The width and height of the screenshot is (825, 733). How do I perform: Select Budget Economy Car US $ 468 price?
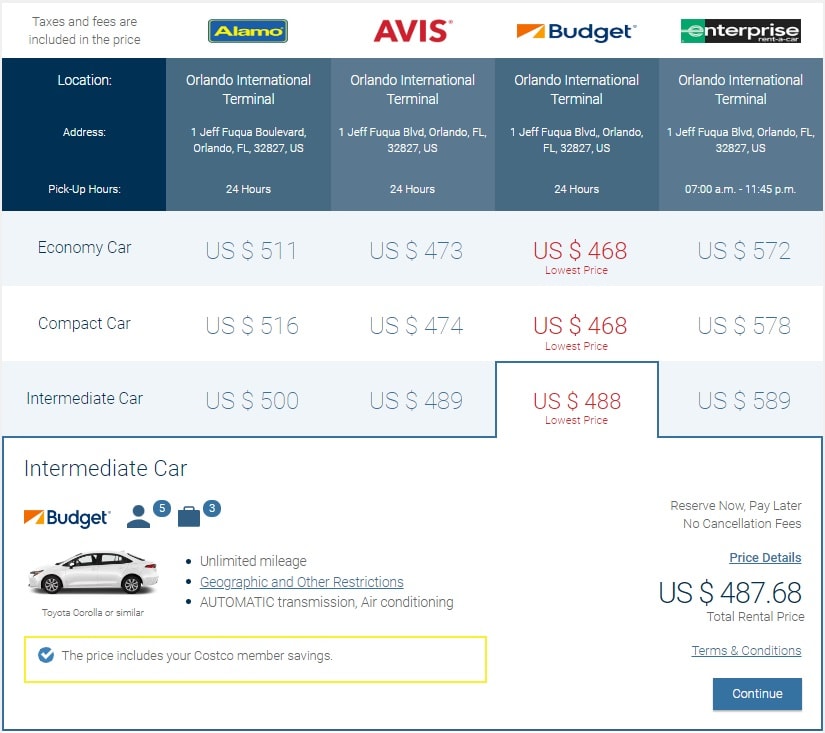(x=580, y=250)
